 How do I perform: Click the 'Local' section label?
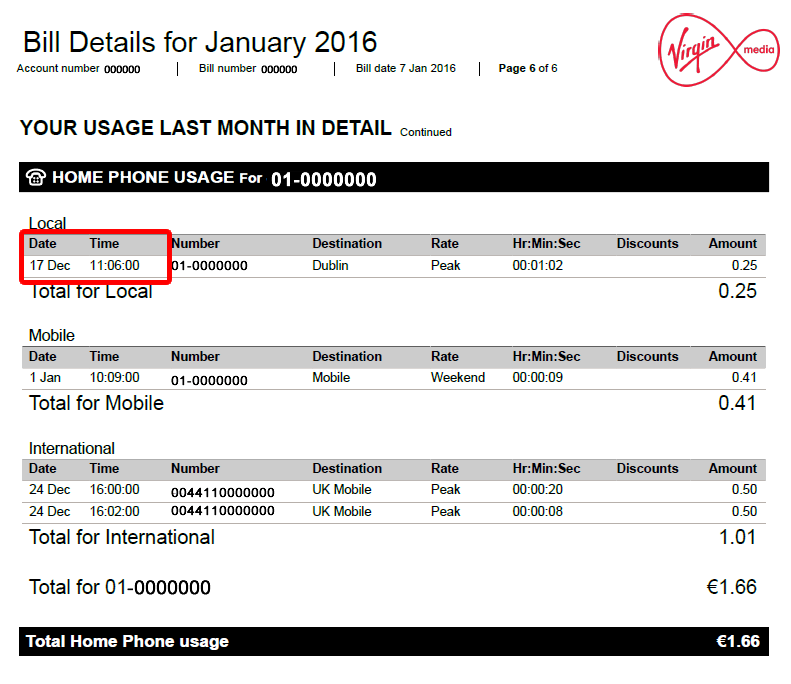tap(47, 223)
